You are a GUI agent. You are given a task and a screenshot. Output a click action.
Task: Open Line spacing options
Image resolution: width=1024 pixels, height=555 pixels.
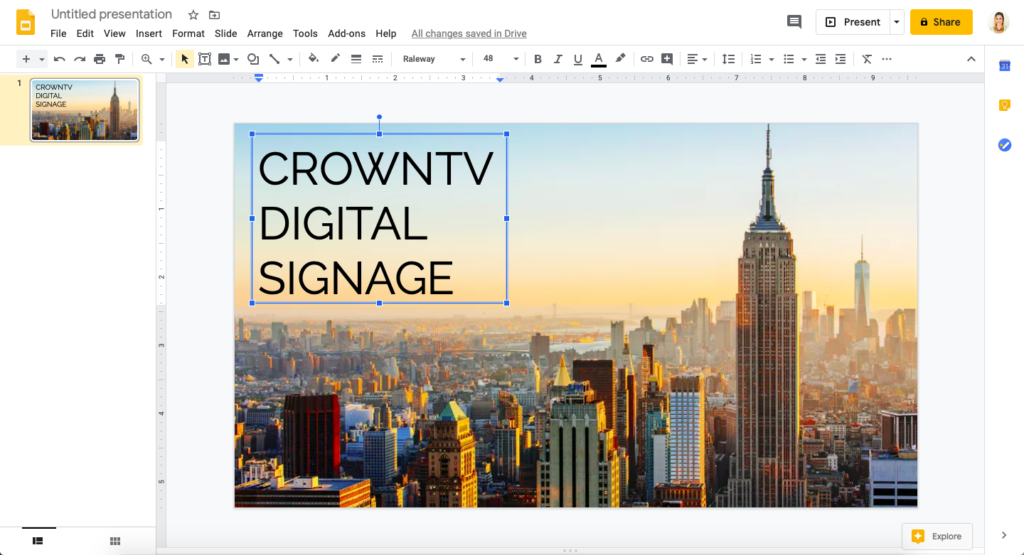(x=728, y=59)
